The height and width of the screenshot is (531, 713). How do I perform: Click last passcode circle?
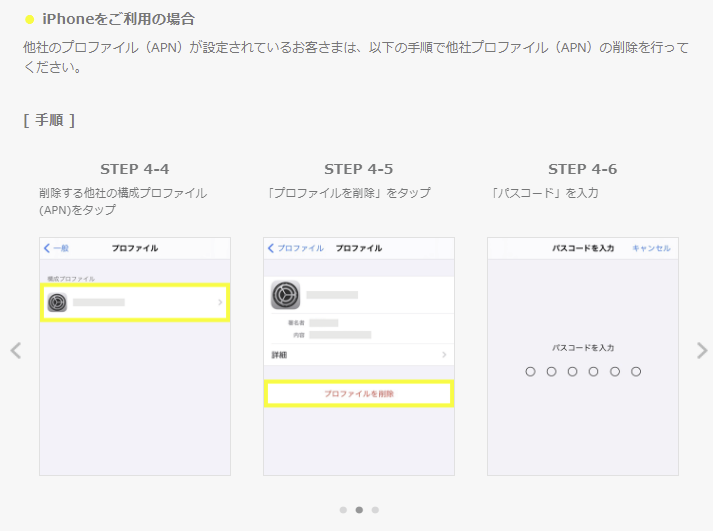click(636, 372)
